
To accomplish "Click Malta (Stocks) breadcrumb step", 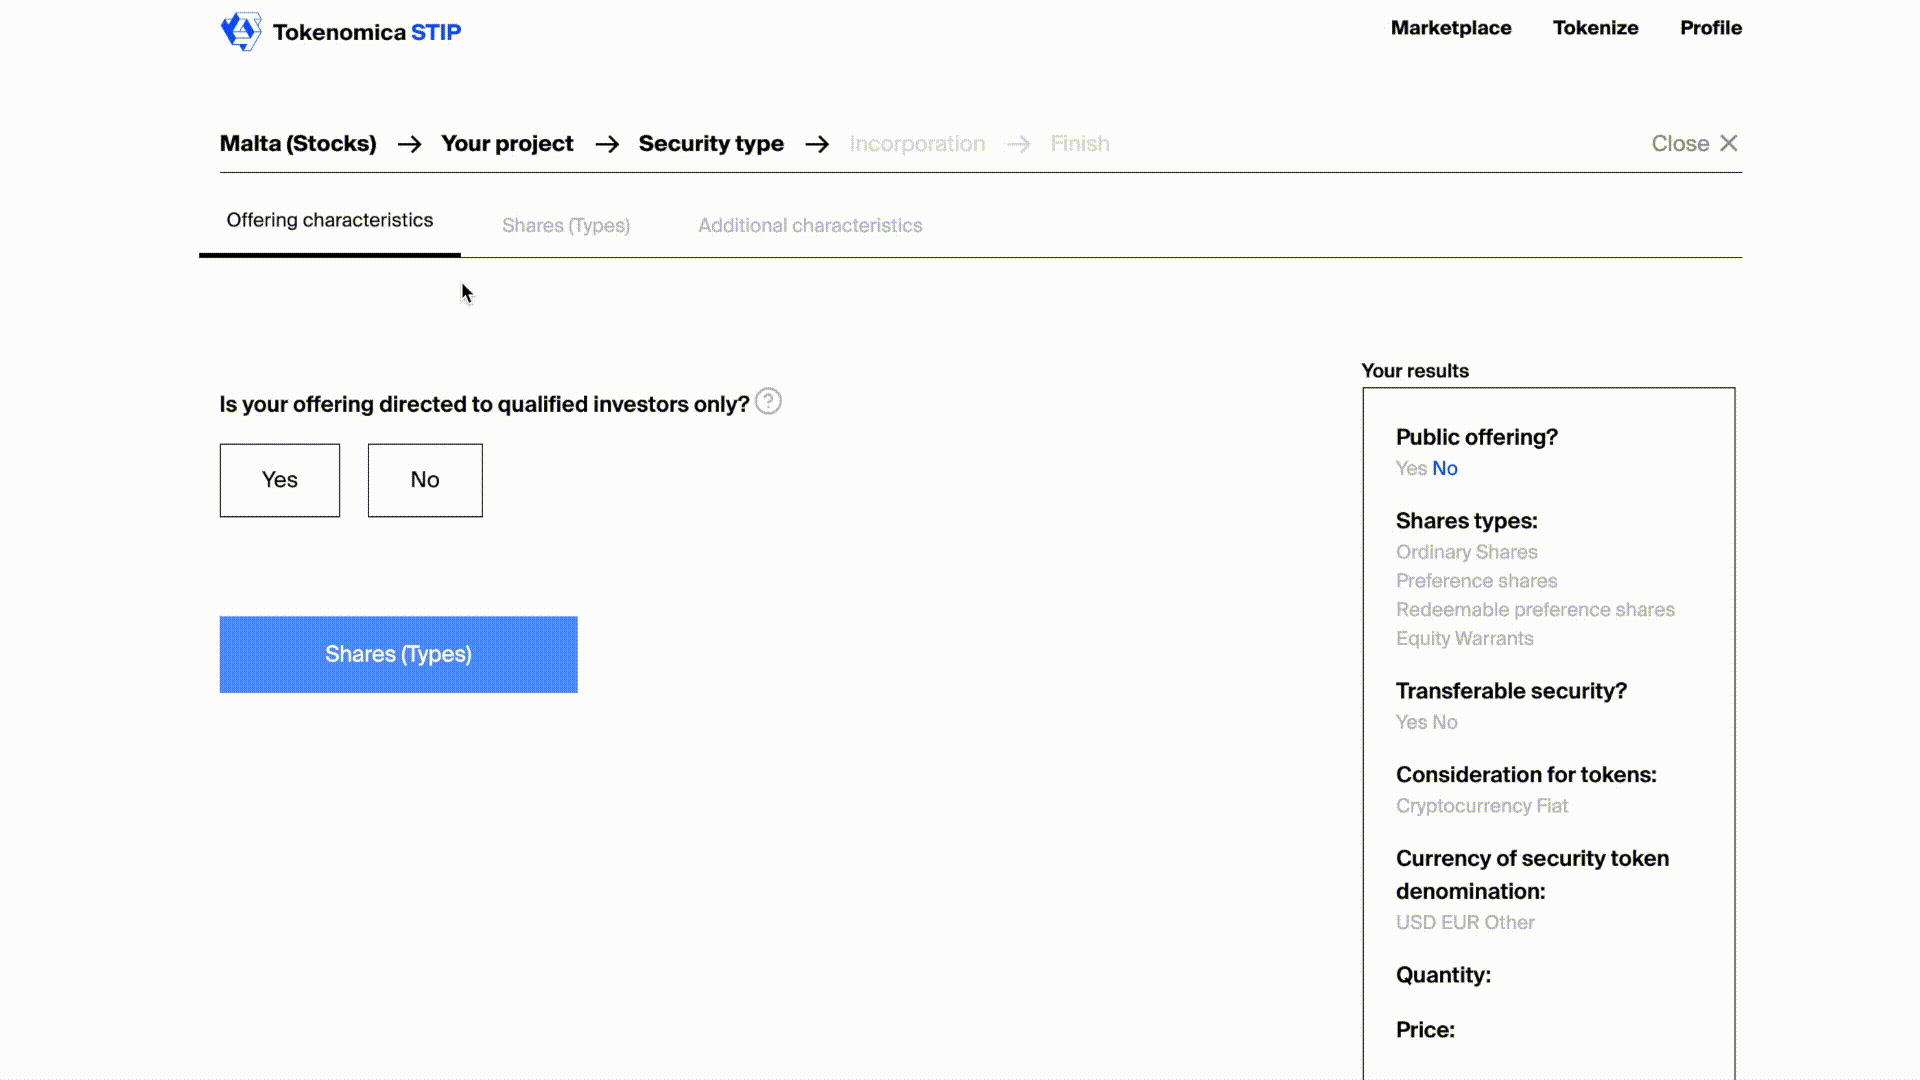I will tap(298, 144).
